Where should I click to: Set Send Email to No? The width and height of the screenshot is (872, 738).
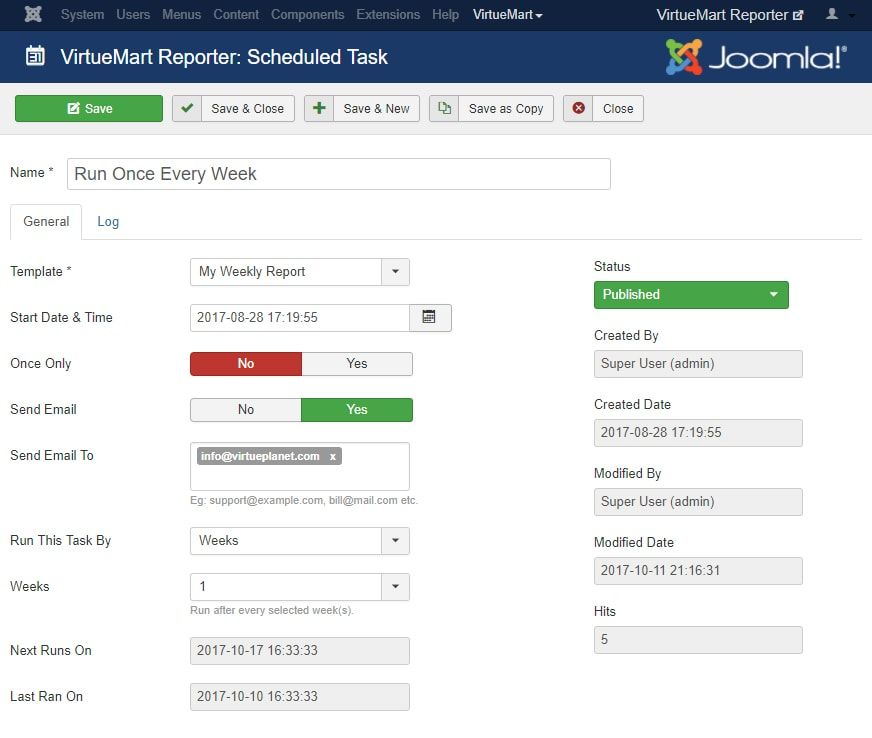(246, 410)
